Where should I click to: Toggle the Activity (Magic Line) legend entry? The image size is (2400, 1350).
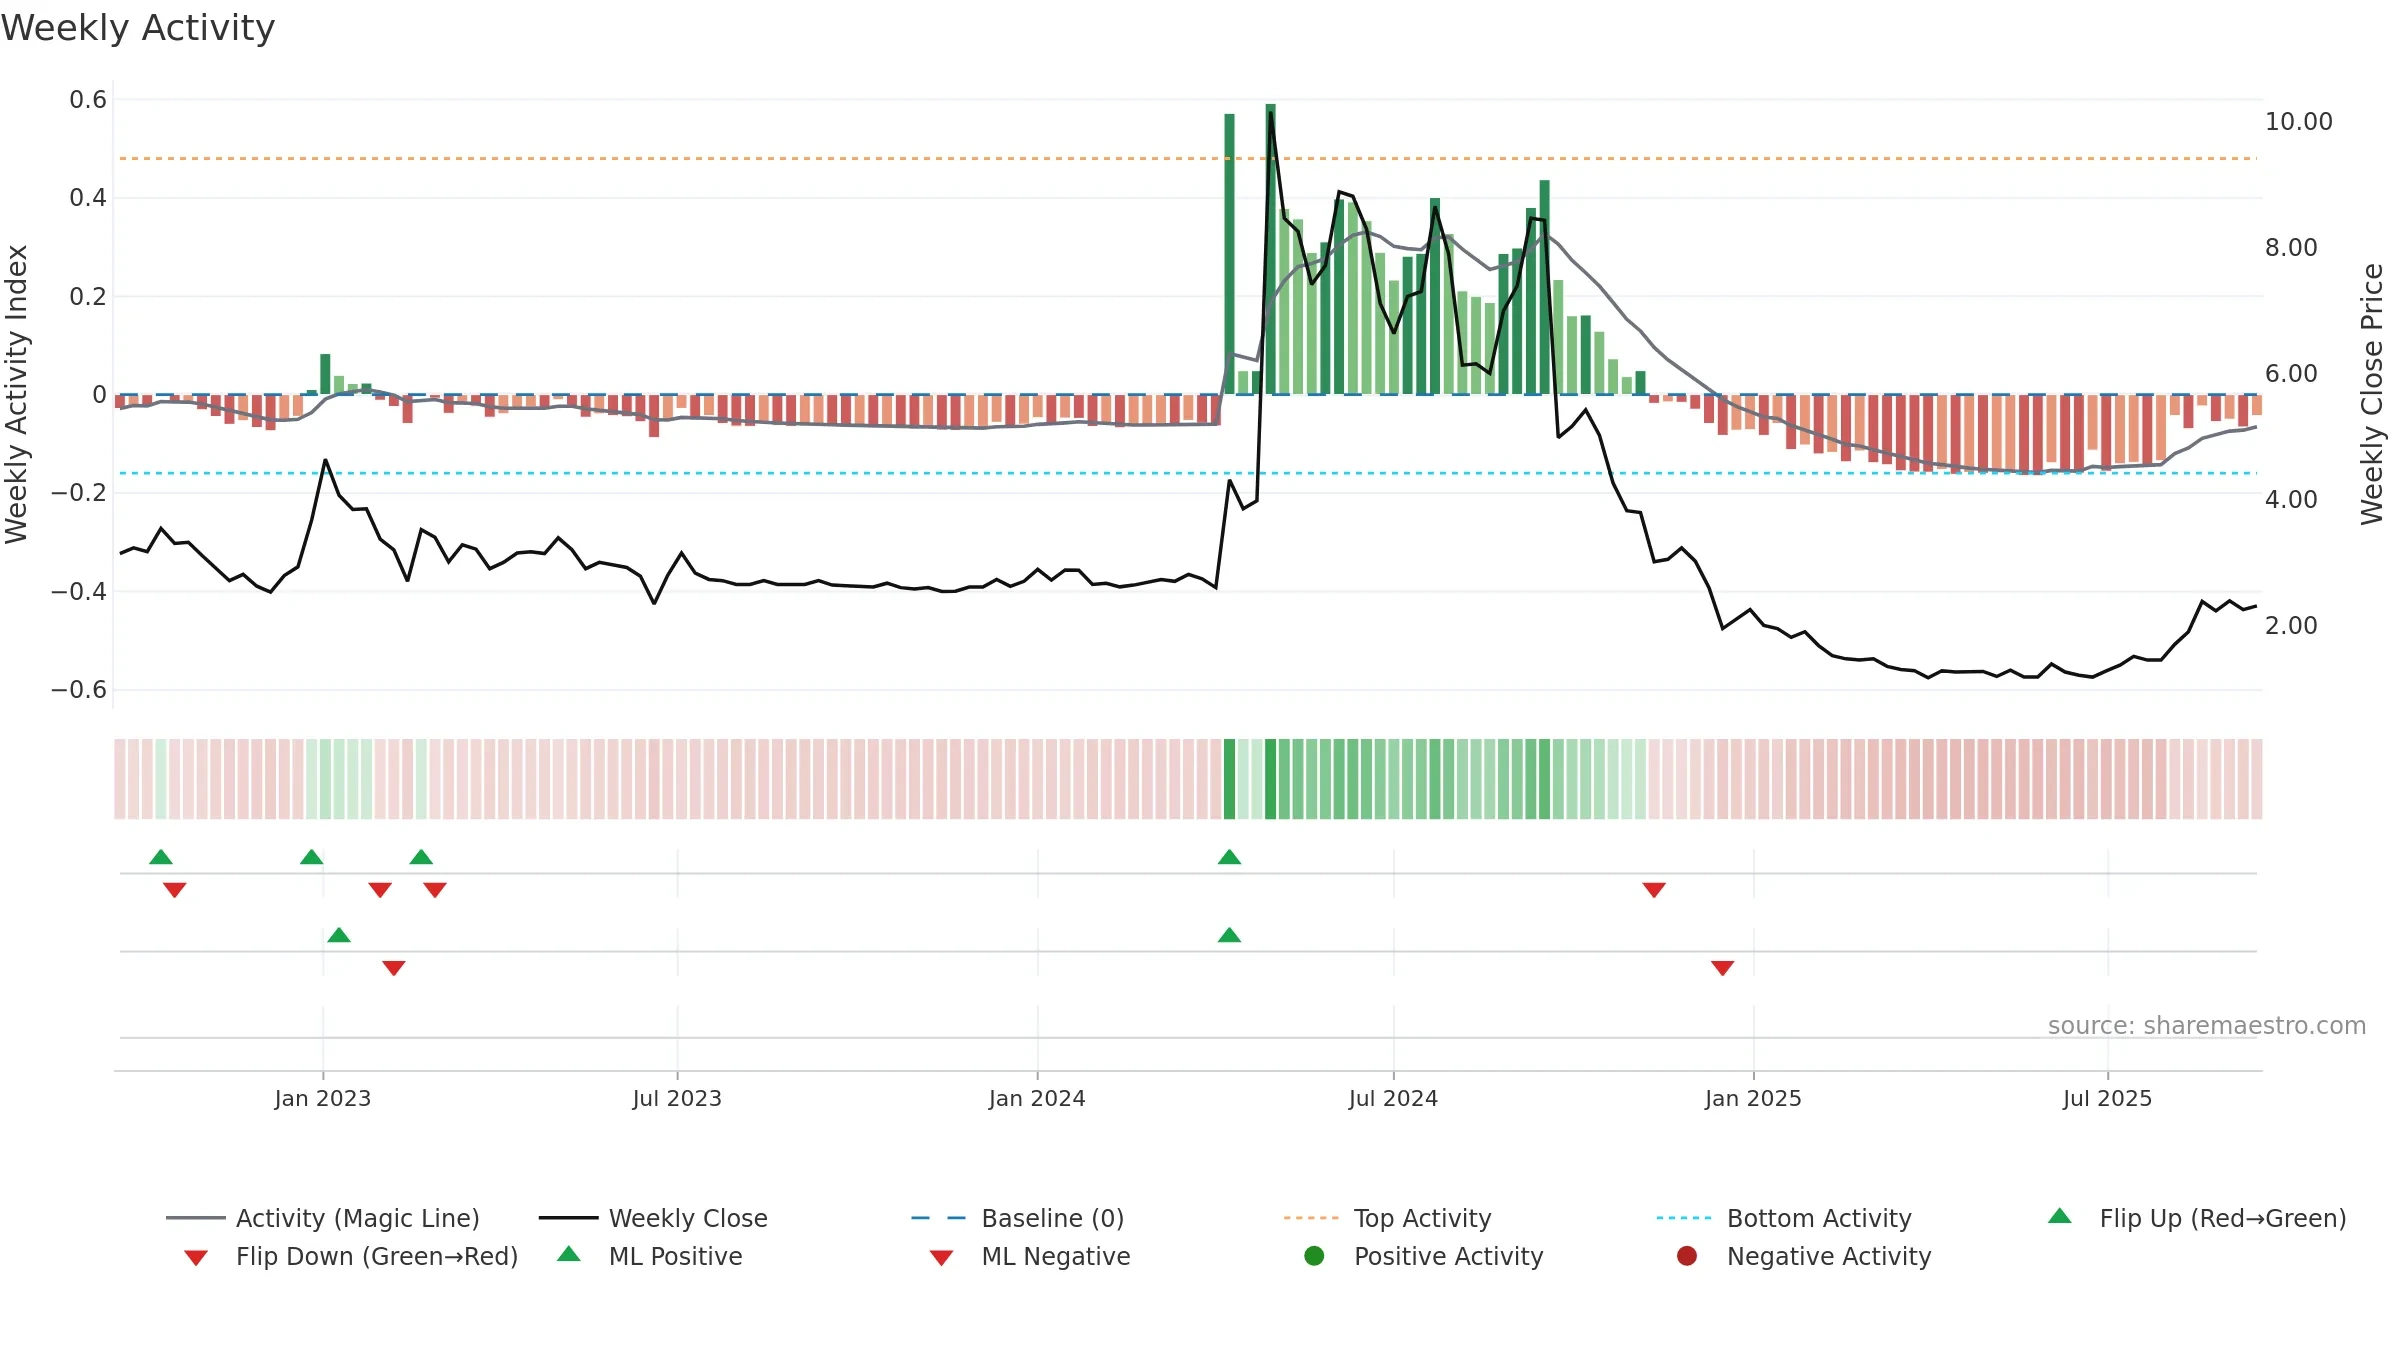323,1218
